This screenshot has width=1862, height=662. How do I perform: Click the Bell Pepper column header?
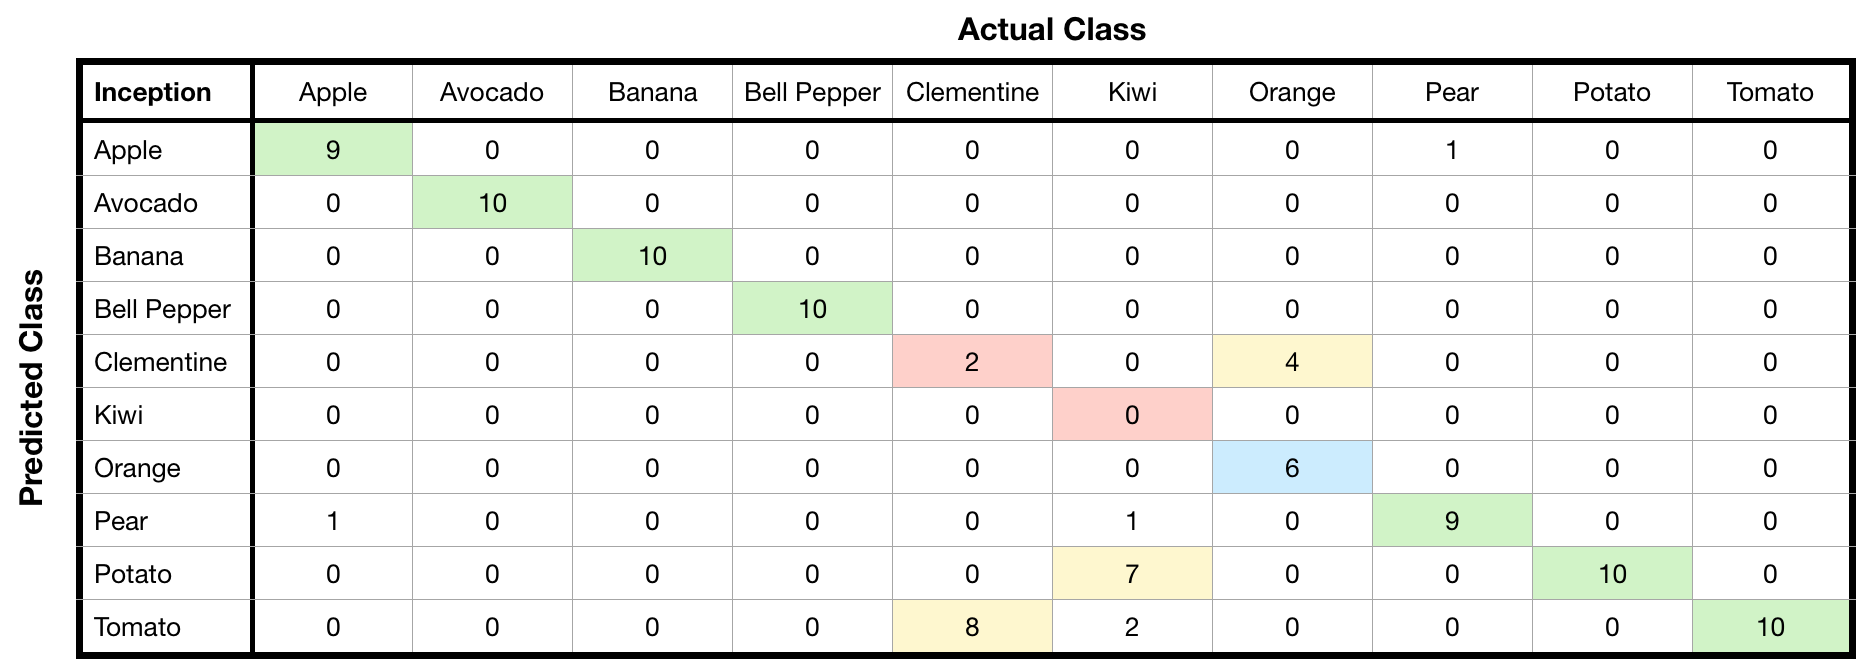coord(812,92)
